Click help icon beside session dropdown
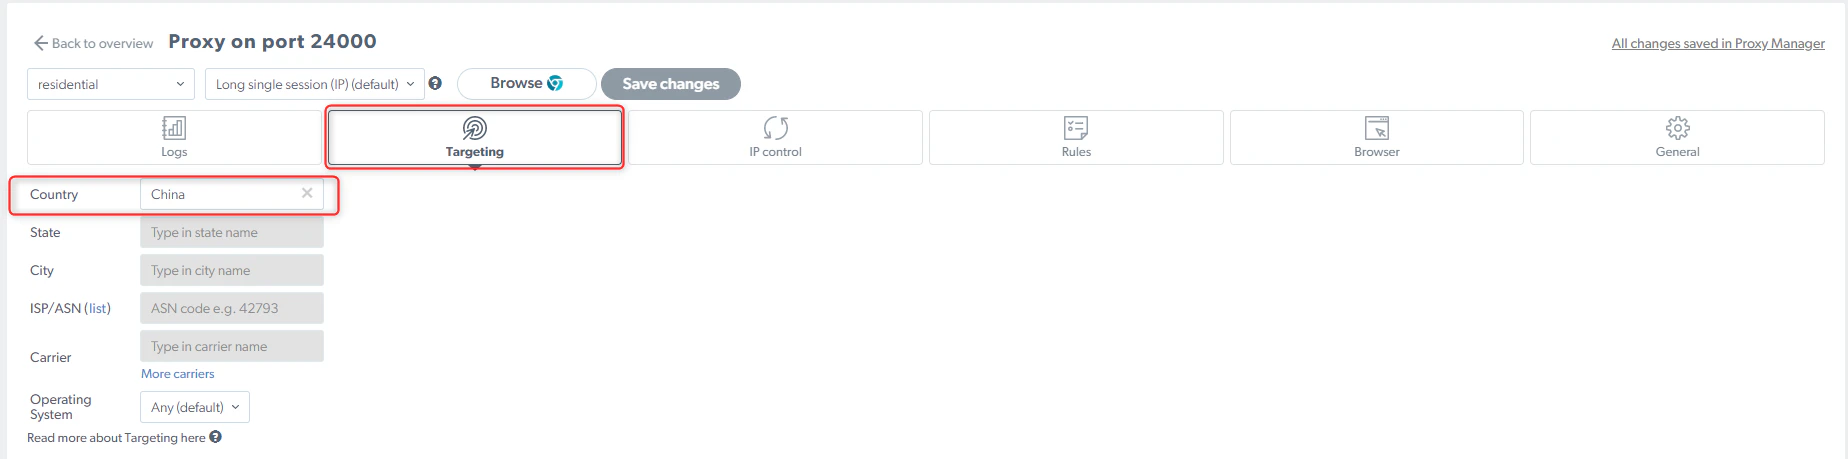The image size is (1848, 459). click(435, 83)
